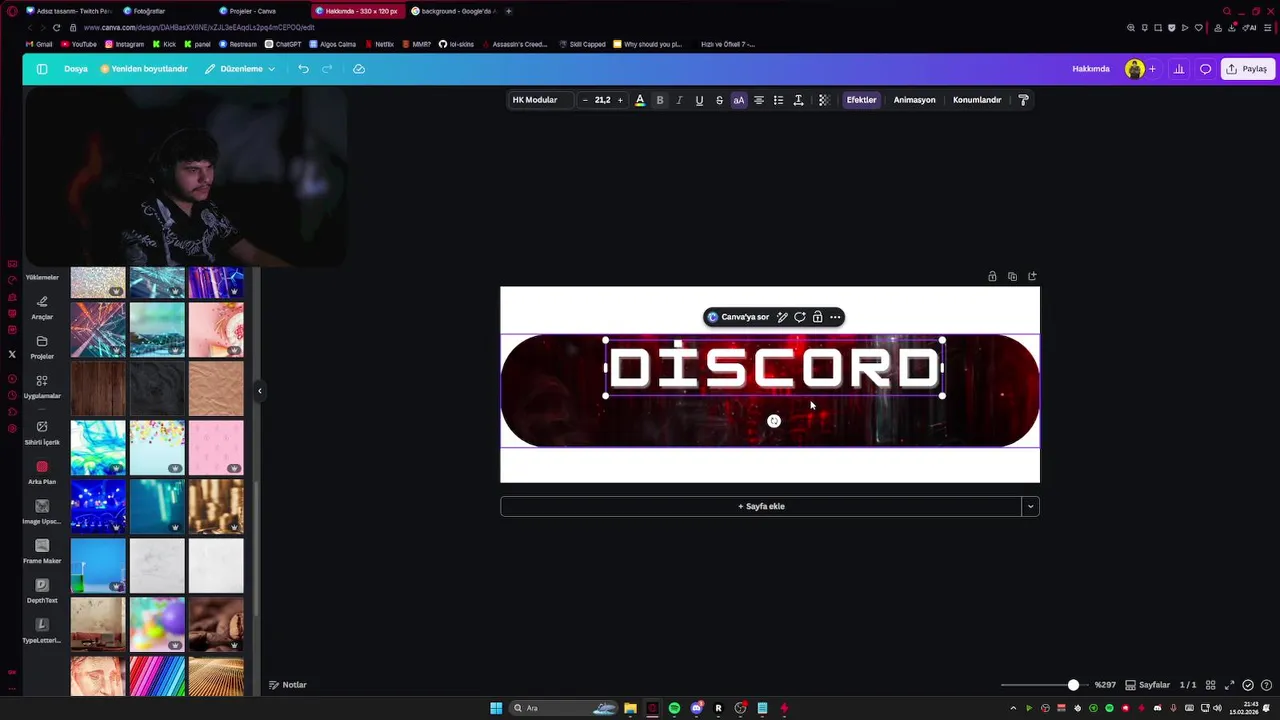
Task: Duplicate the page
Action: point(1012,276)
